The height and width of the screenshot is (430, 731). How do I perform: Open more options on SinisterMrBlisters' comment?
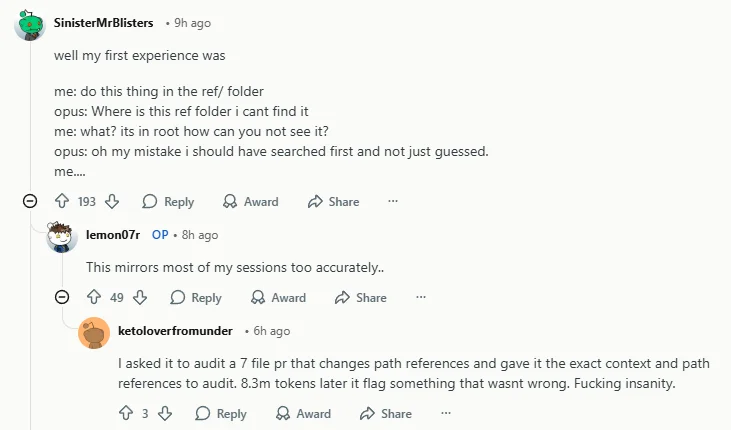(x=393, y=201)
